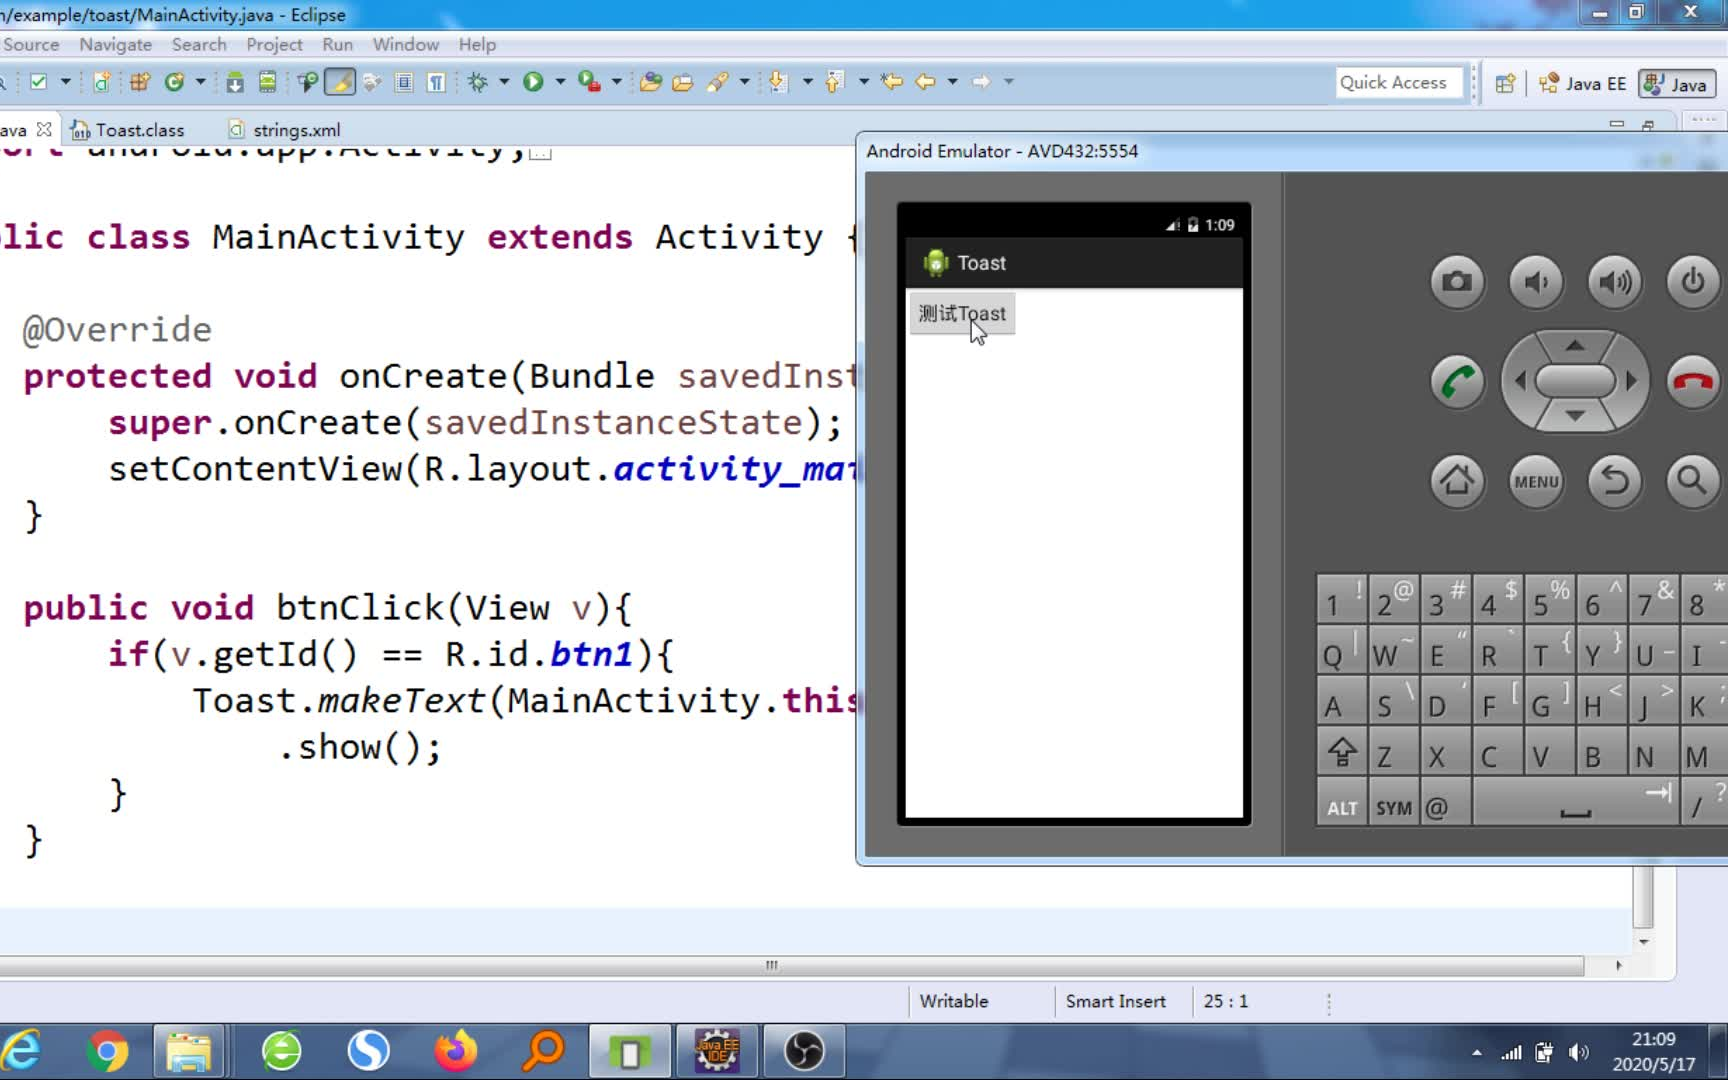Click the Android SDK Manager download icon
The width and height of the screenshot is (1728, 1080).
click(x=234, y=82)
